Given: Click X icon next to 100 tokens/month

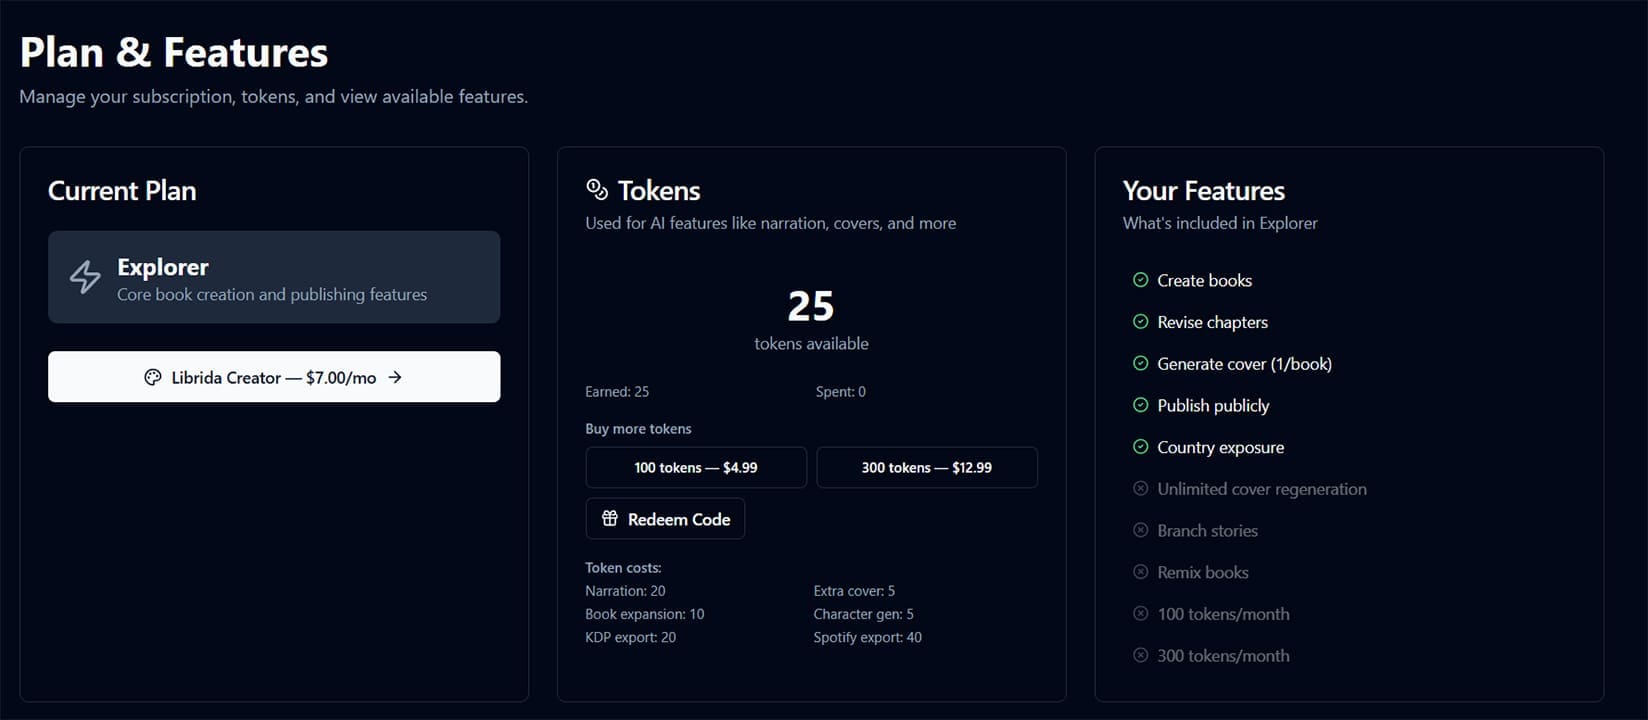Looking at the screenshot, I should coord(1140,614).
